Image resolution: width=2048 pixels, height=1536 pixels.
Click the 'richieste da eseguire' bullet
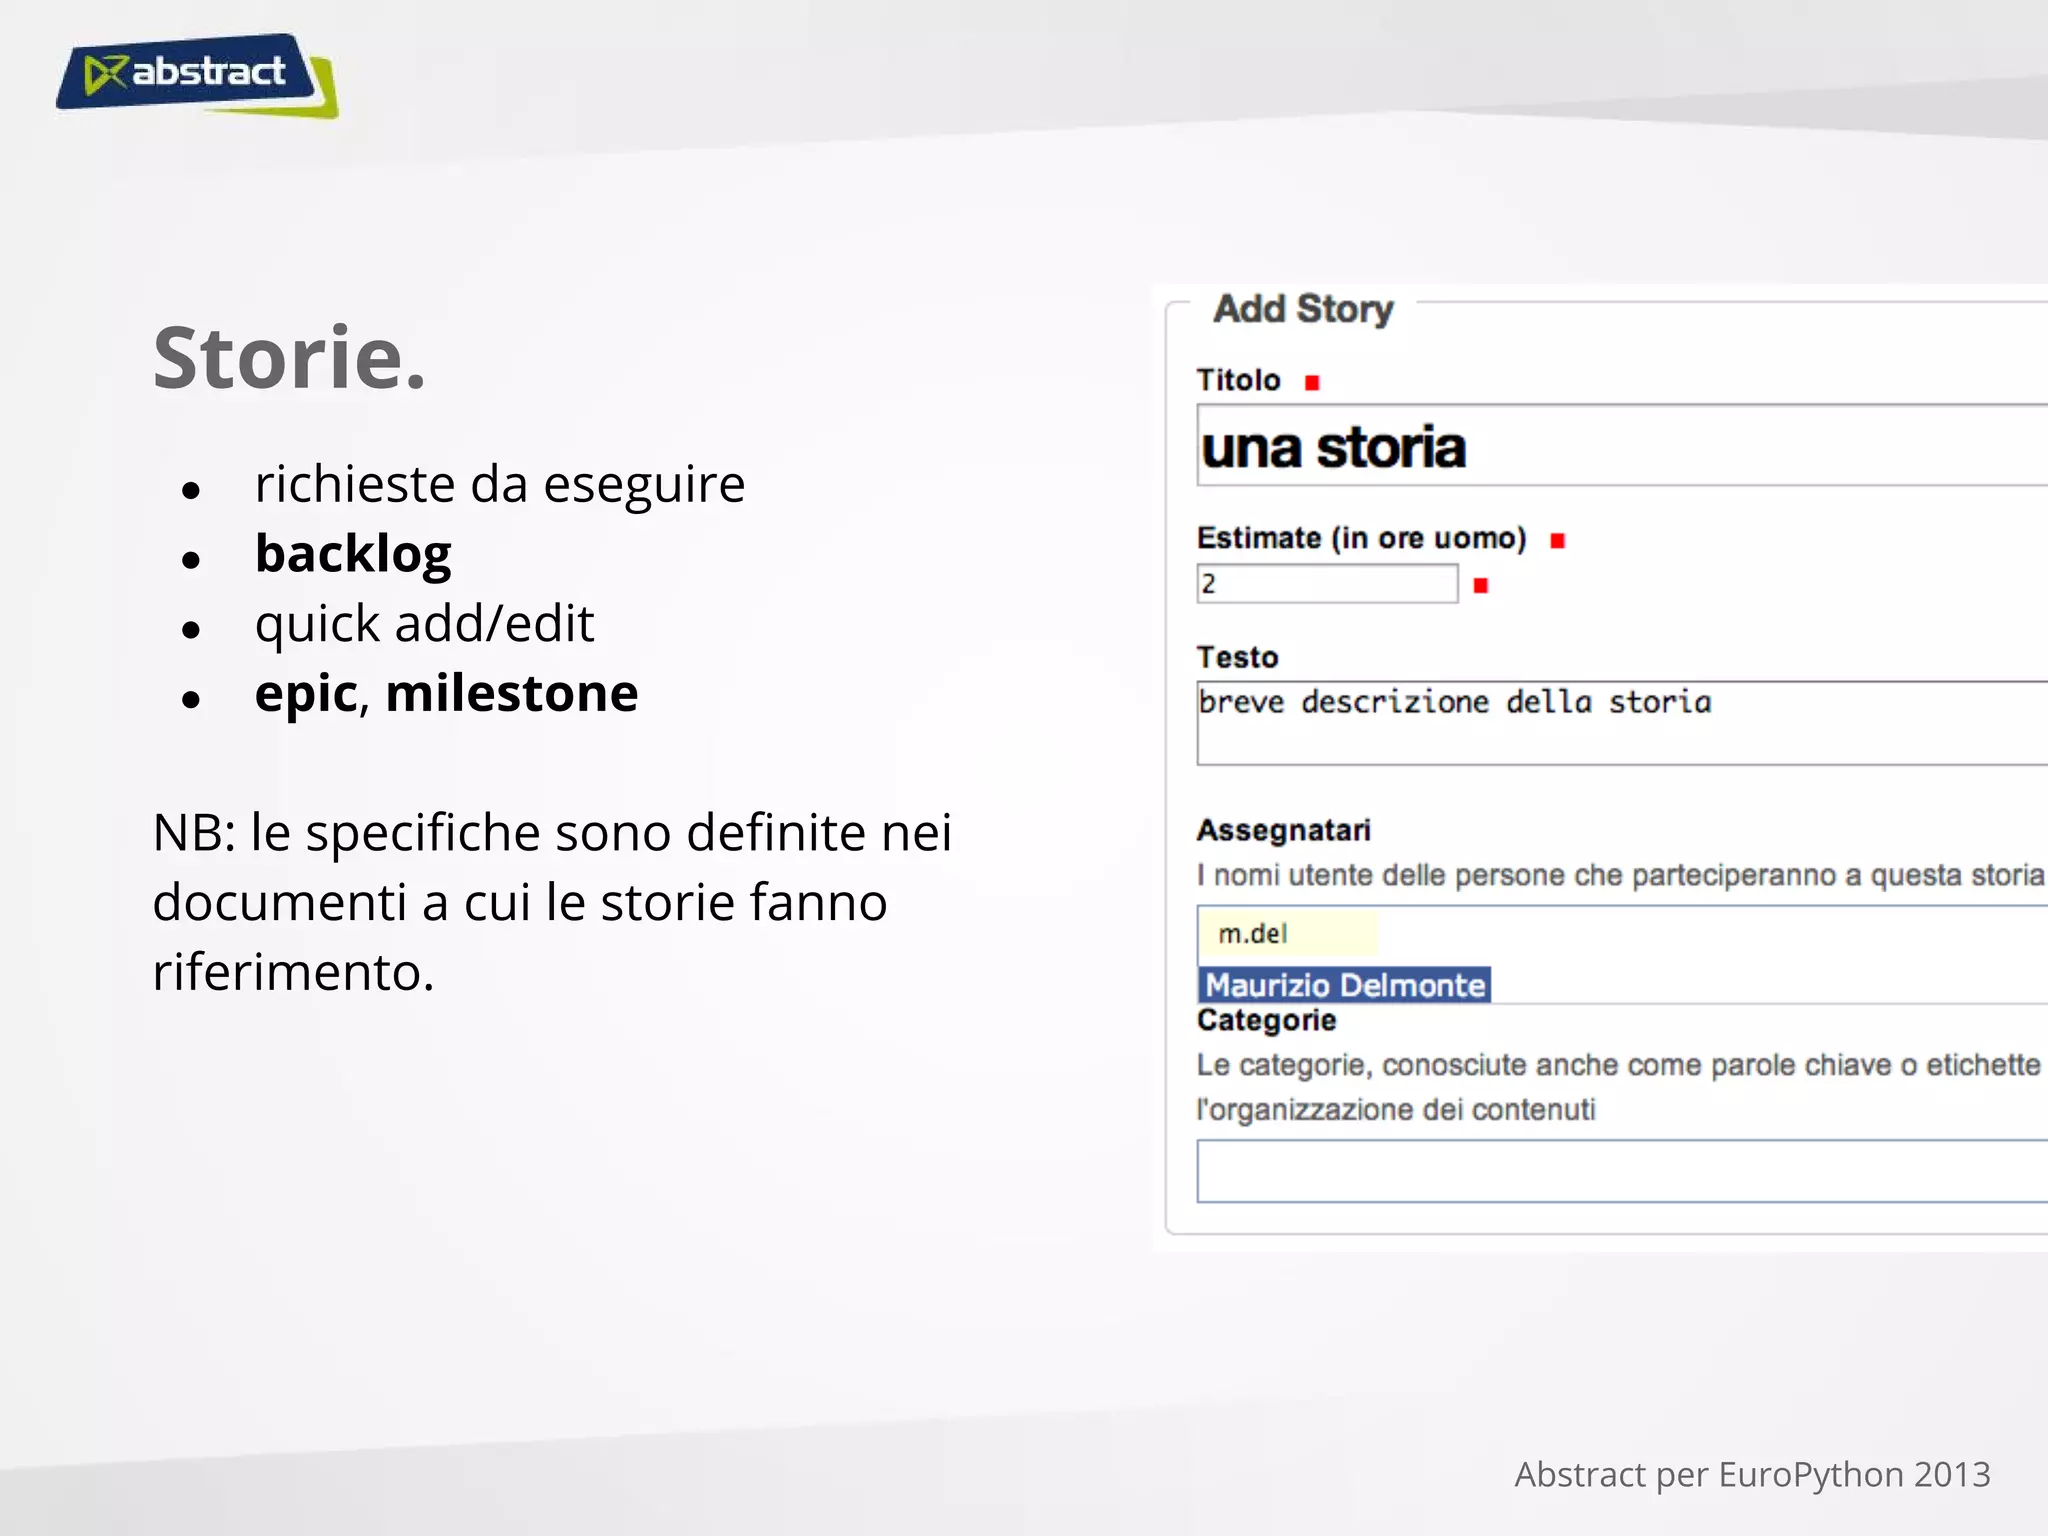[499, 485]
